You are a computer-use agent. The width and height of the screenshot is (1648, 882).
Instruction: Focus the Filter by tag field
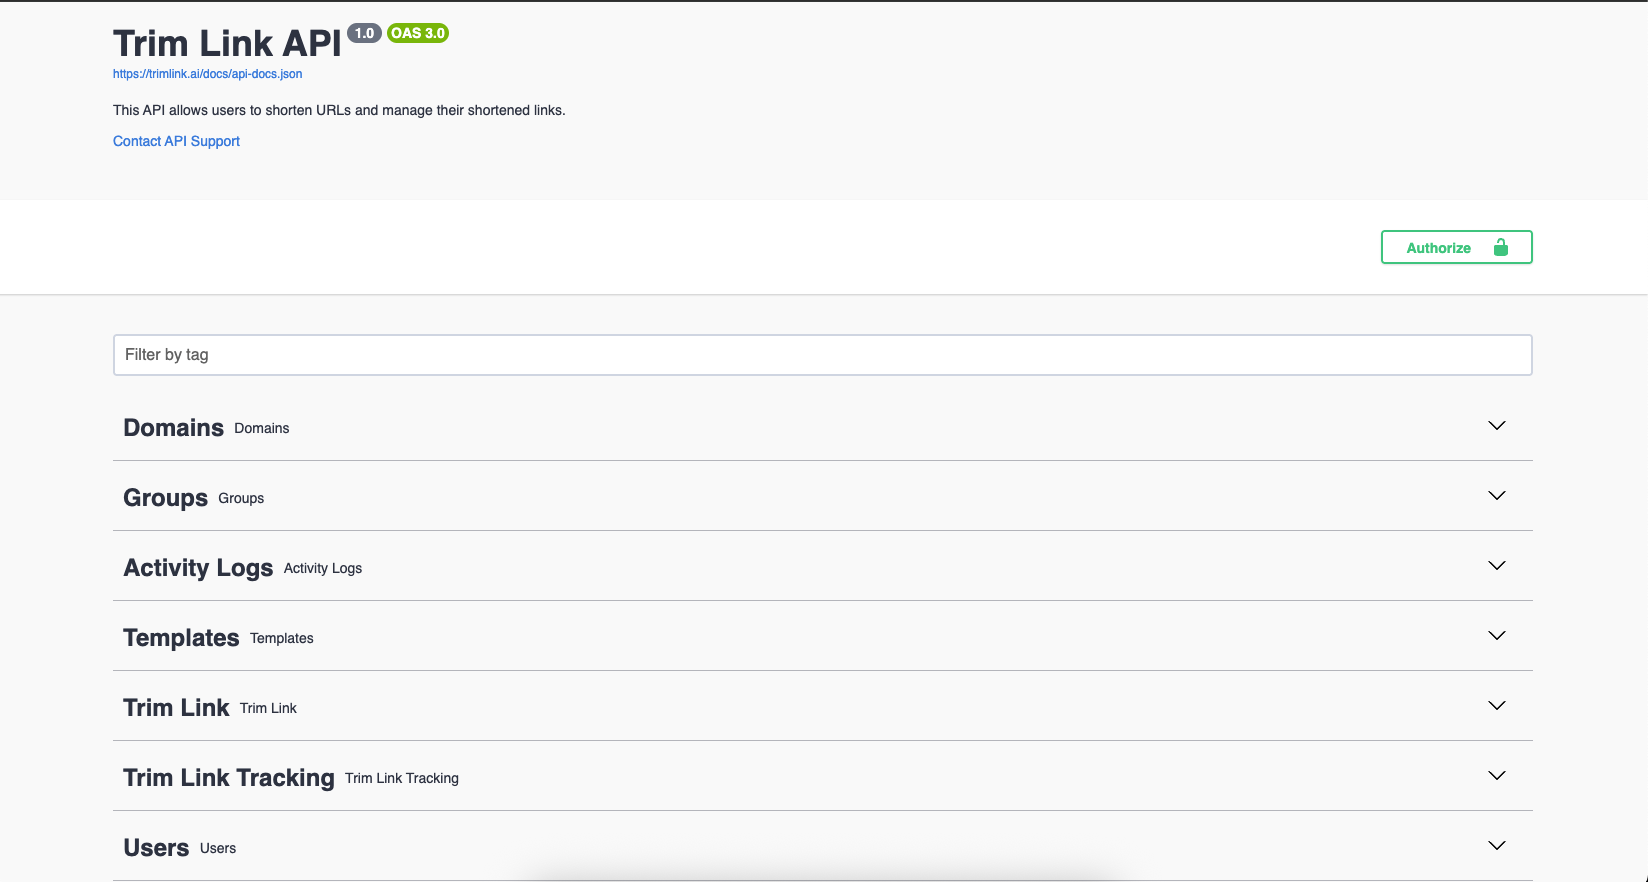[822, 355]
